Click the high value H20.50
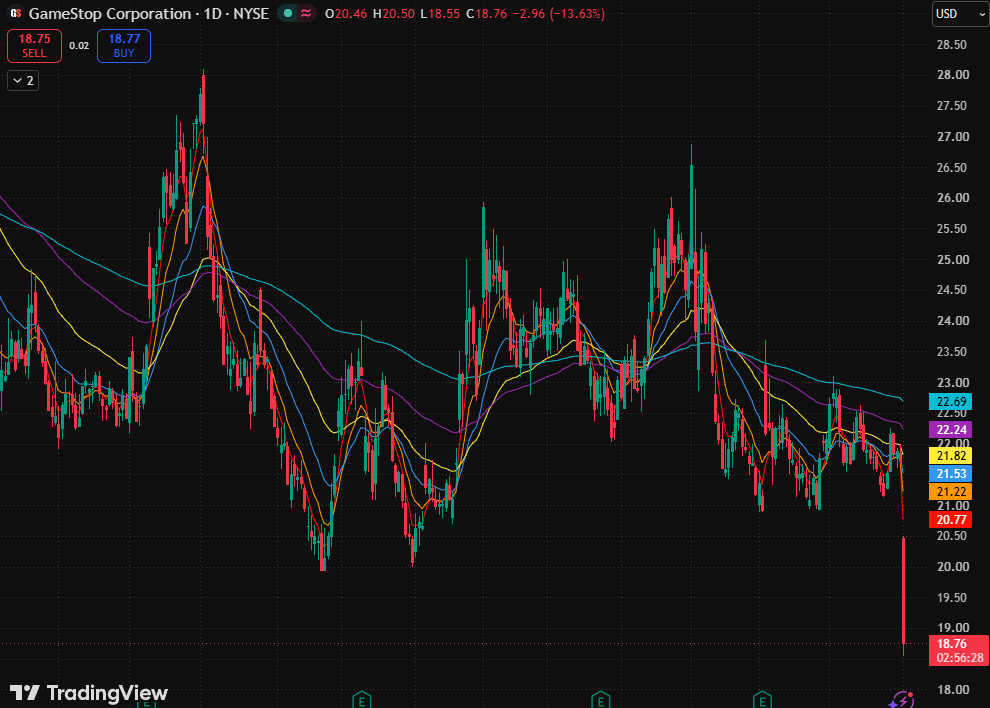Viewport: 990px width, 708px height. (x=393, y=13)
